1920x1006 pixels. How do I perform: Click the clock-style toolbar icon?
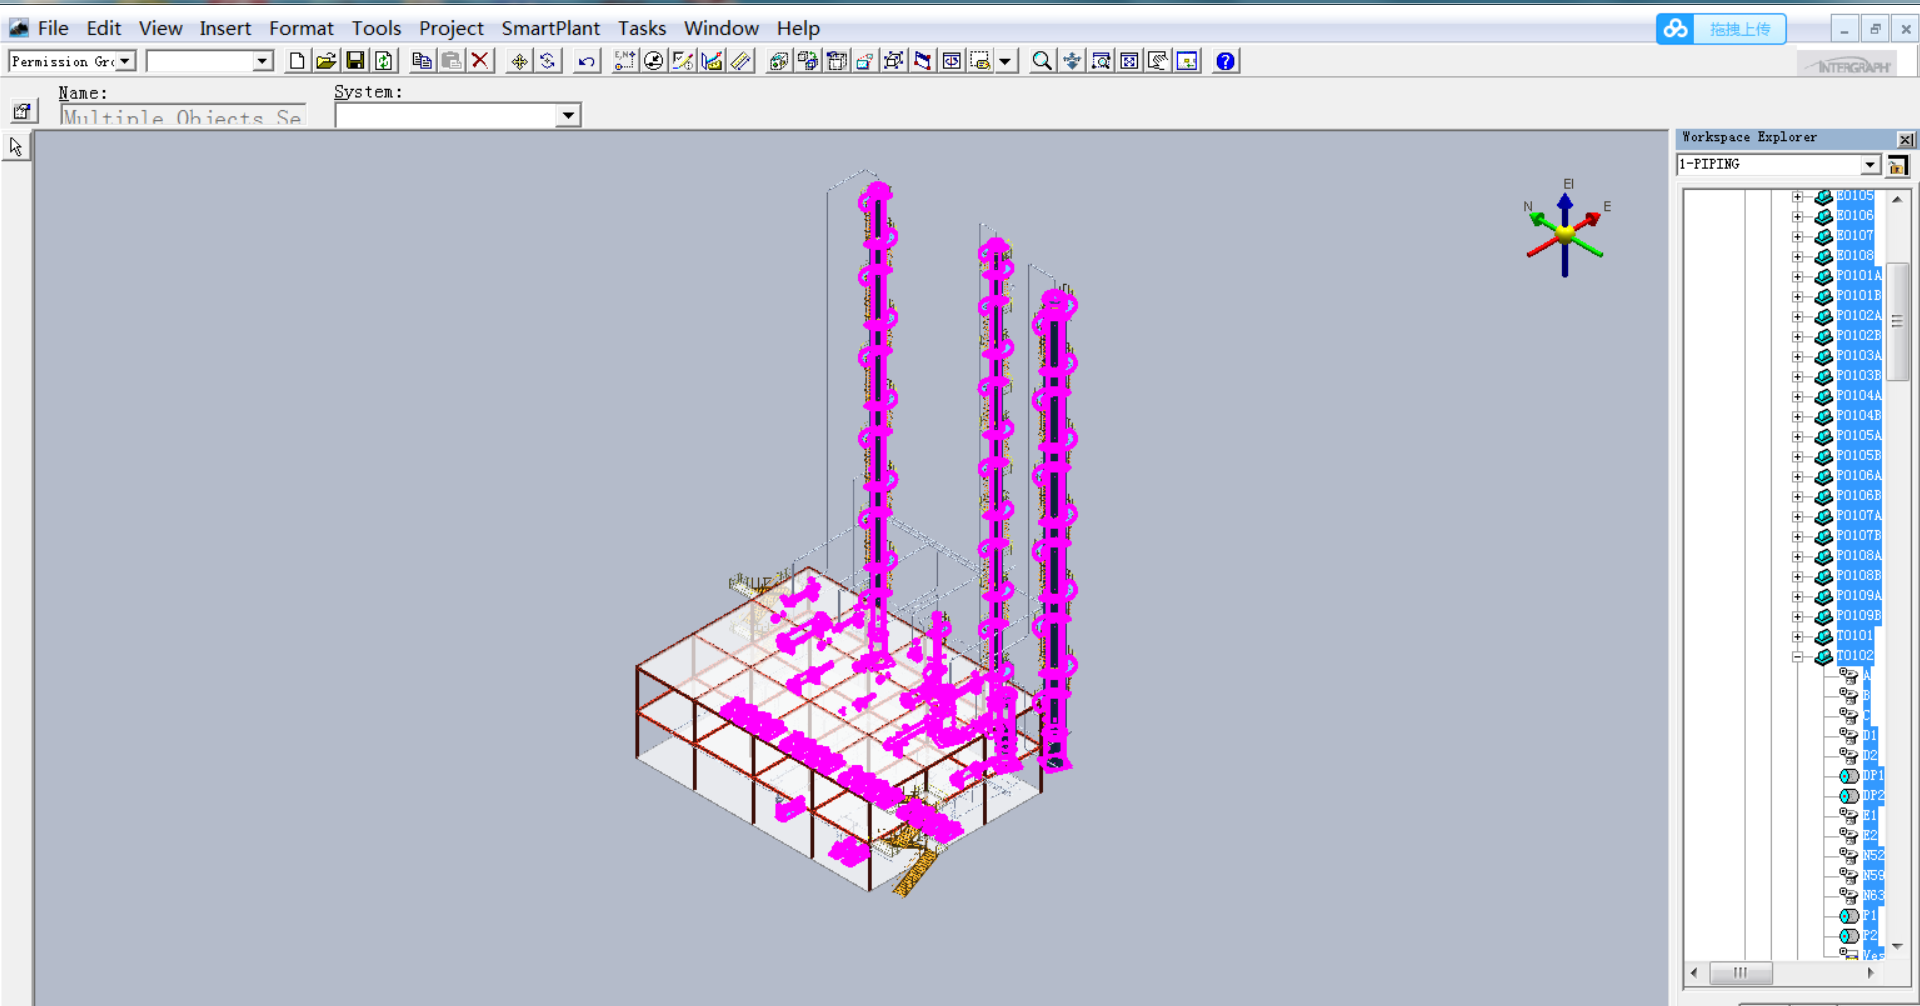[x=654, y=61]
